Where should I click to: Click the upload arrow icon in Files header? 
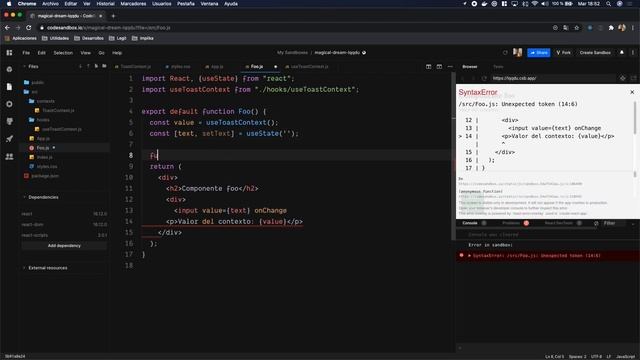[x=88, y=66]
